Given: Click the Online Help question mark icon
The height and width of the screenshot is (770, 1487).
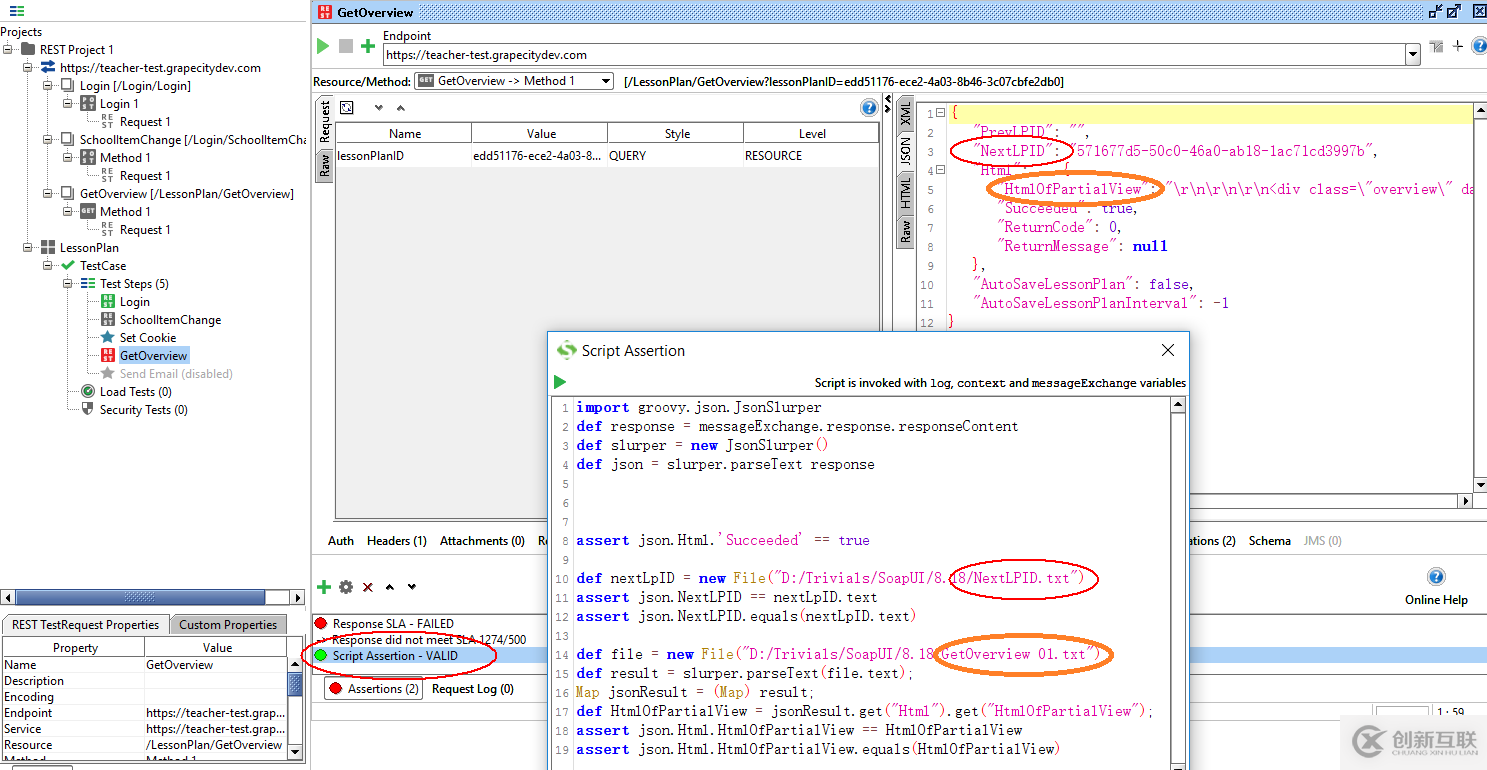Looking at the screenshot, I should pyautogui.click(x=1436, y=577).
